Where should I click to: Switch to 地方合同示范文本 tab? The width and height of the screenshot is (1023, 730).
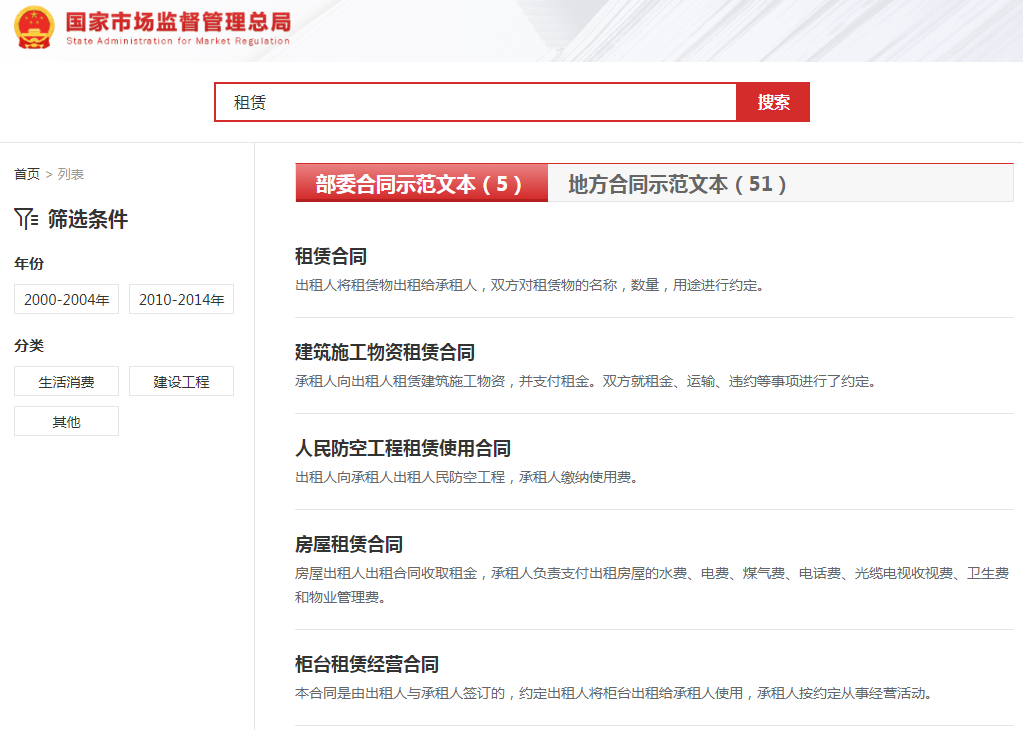(x=678, y=184)
